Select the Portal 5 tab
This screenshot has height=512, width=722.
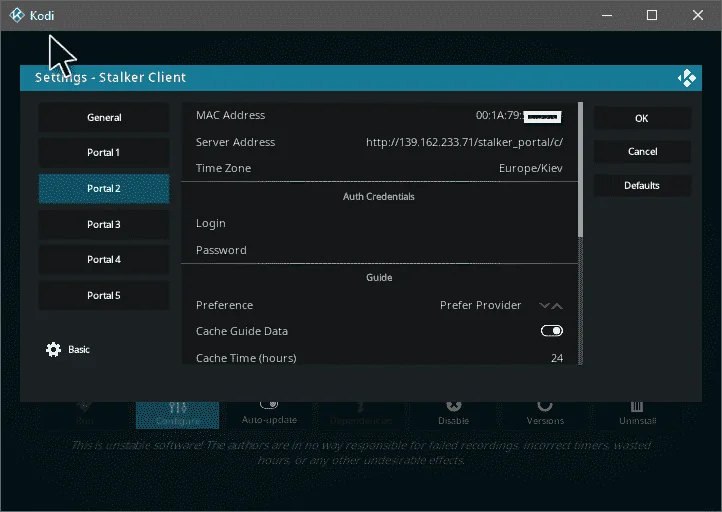104,296
